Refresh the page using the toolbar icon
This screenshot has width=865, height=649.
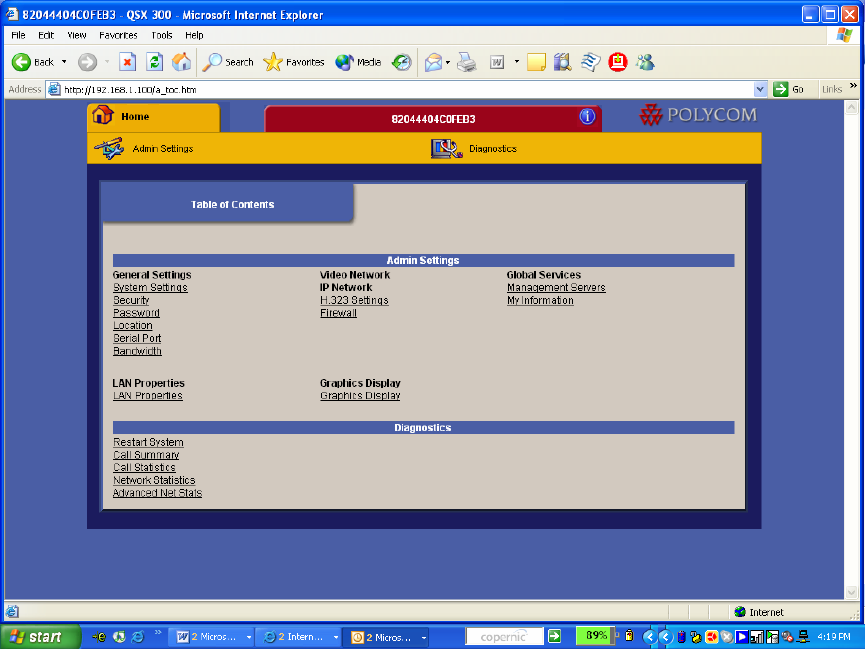pyautogui.click(x=154, y=62)
